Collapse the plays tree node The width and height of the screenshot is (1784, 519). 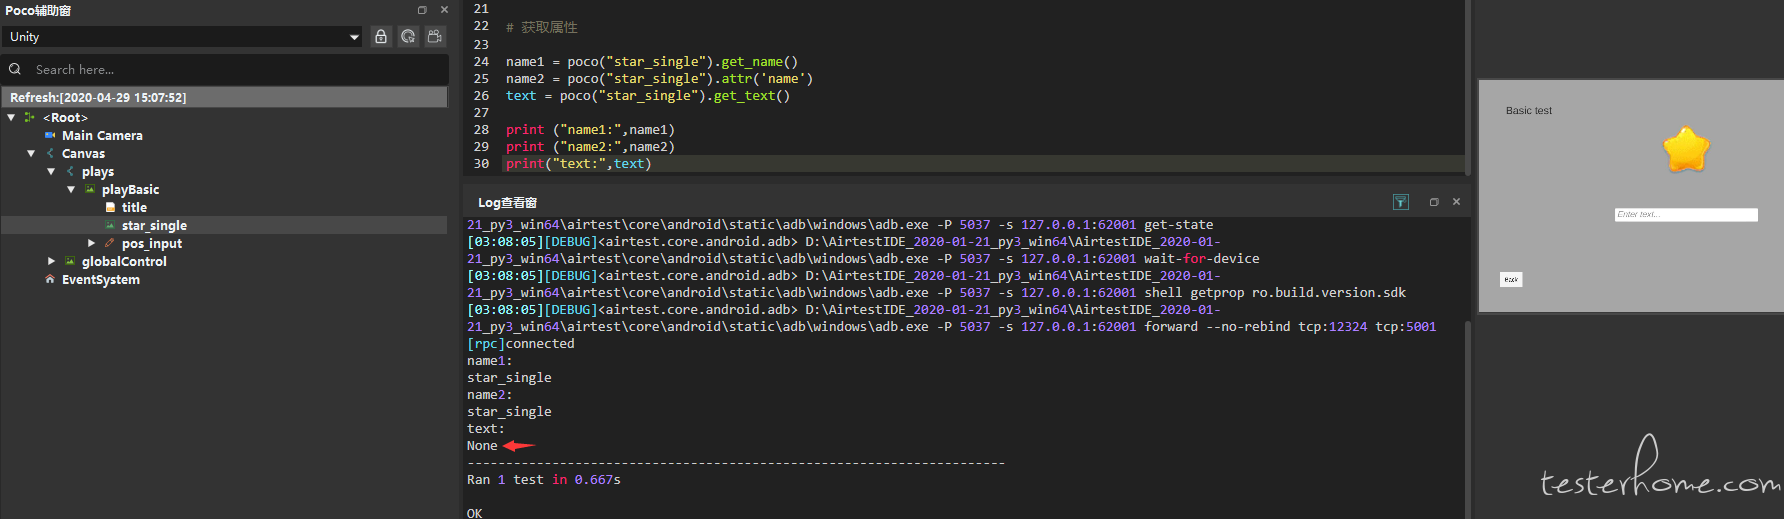click(x=51, y=171)
